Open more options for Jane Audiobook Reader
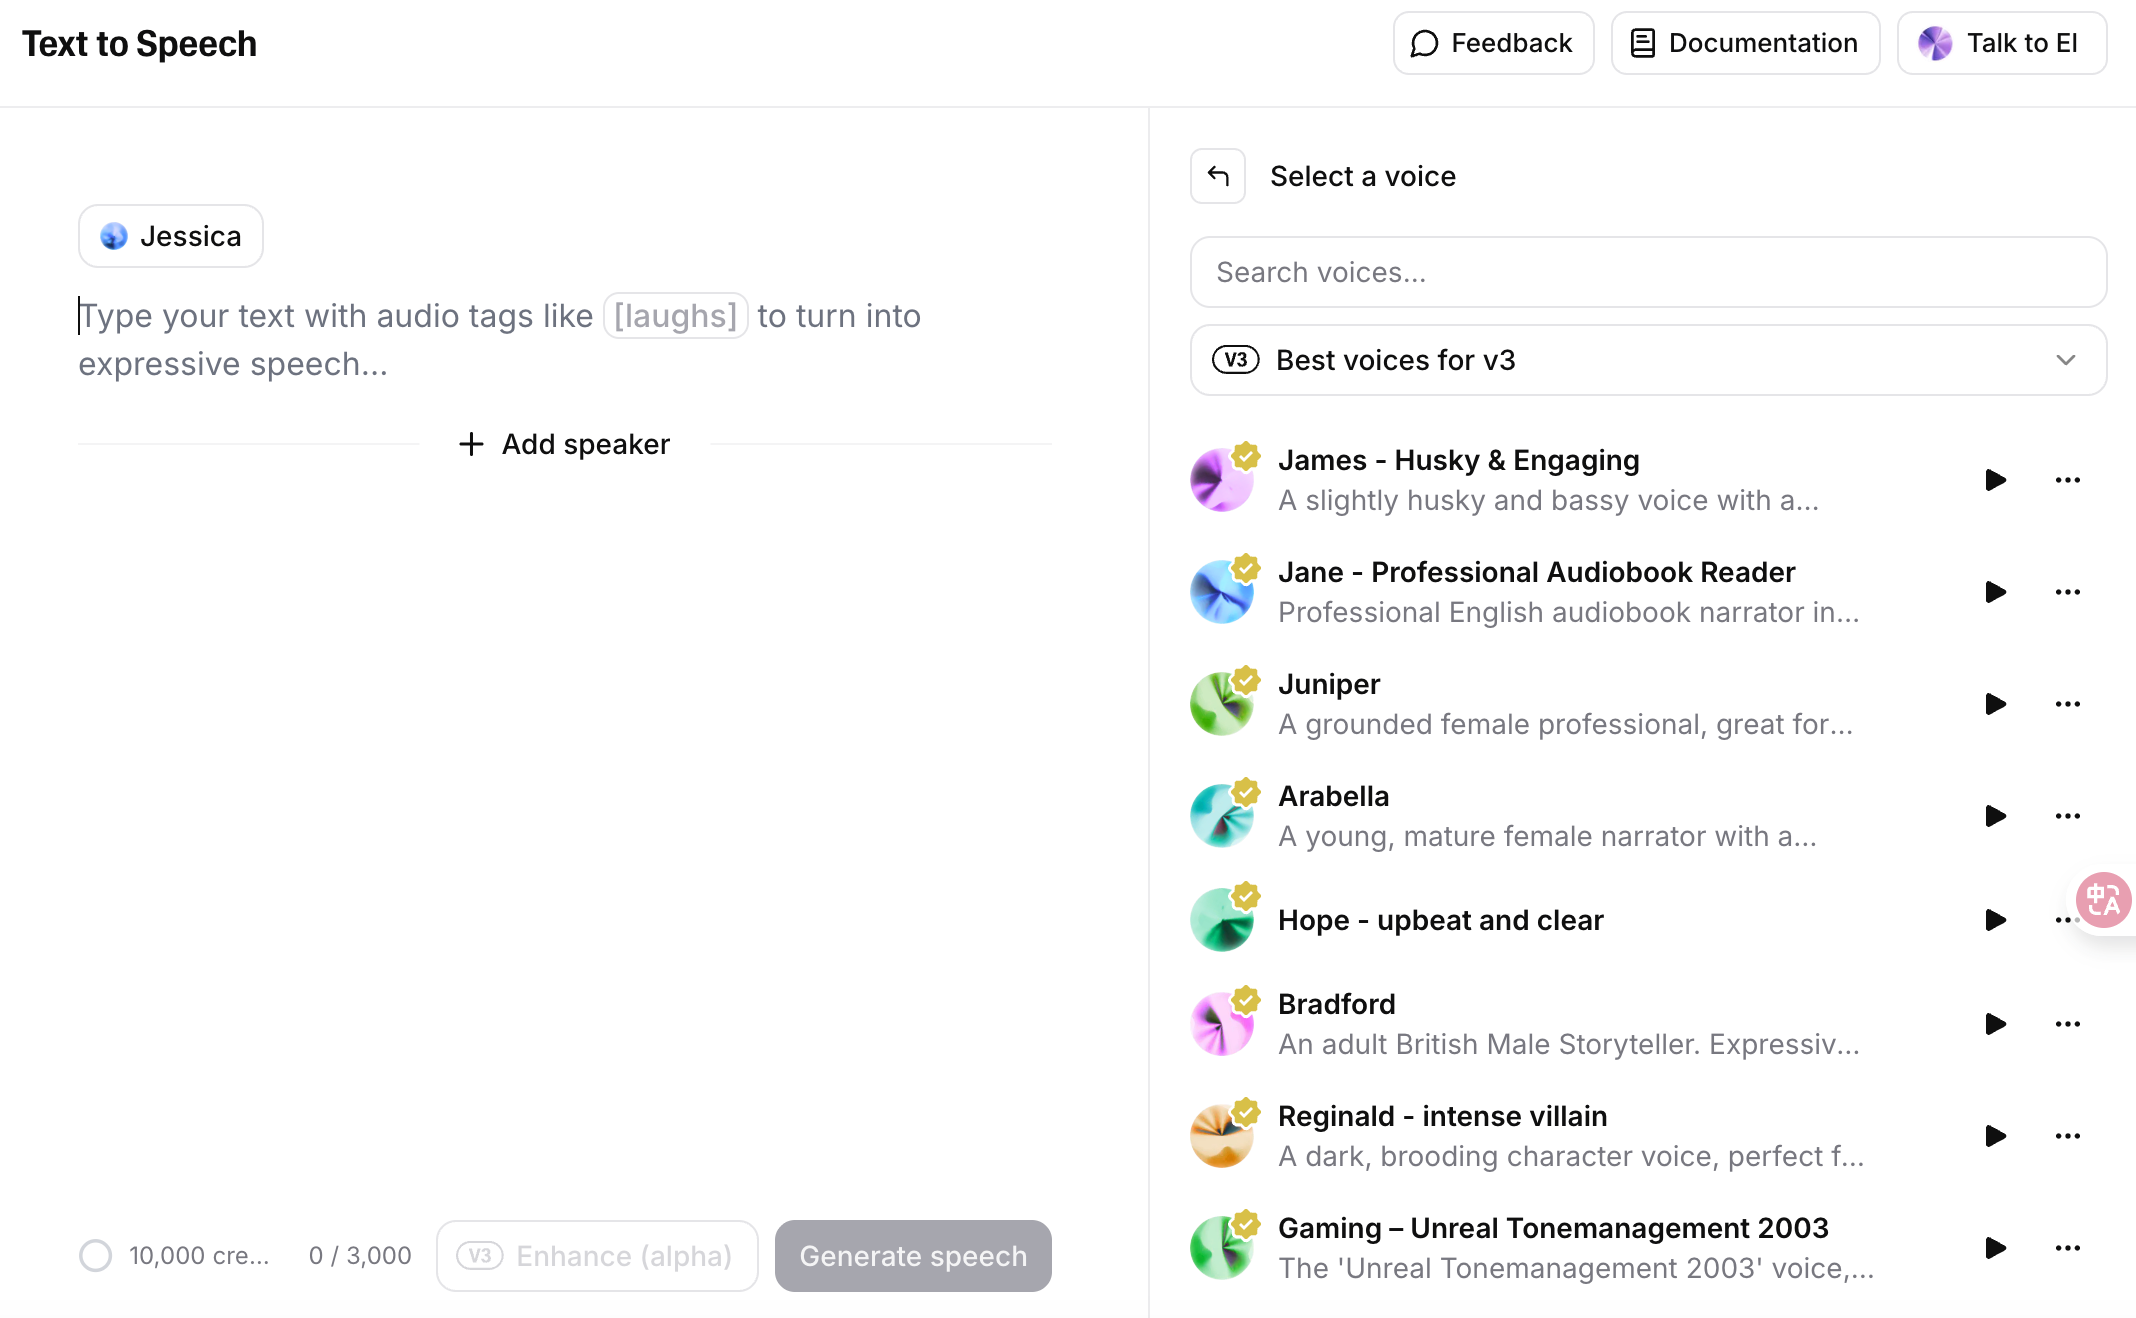This screenshot has width=2136, height=1318. (2067, 592)
